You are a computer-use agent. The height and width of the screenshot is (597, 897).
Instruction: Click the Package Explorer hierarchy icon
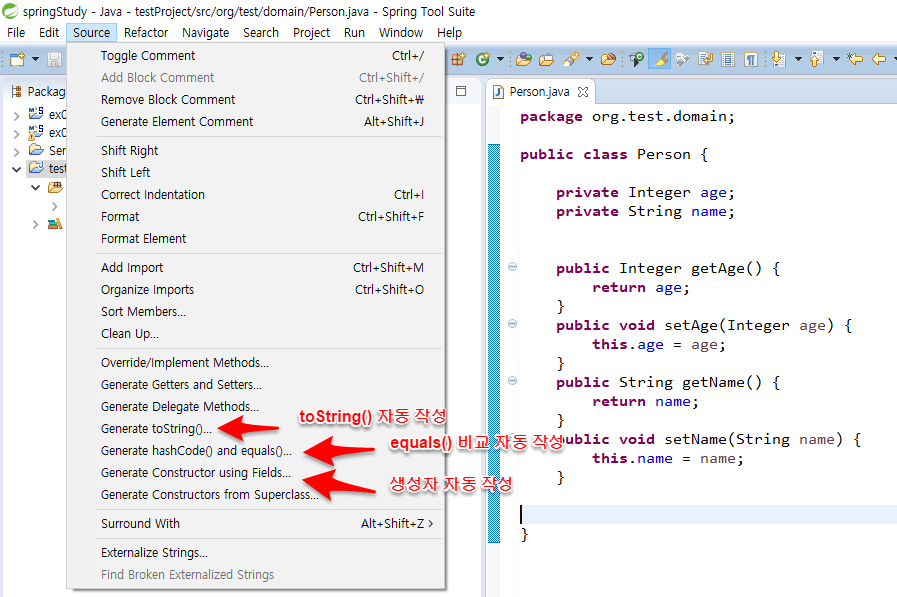(x=17, y=91)
